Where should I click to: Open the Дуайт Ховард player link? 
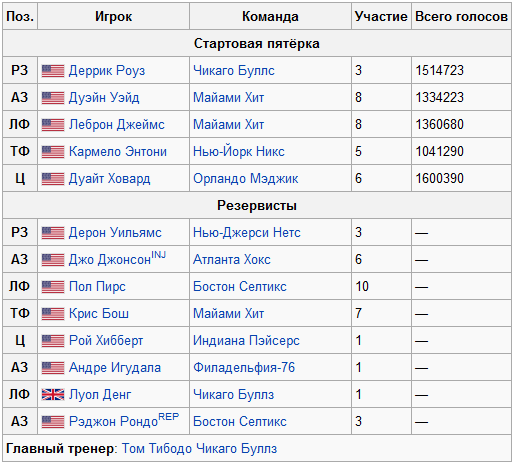coord(109,179)
